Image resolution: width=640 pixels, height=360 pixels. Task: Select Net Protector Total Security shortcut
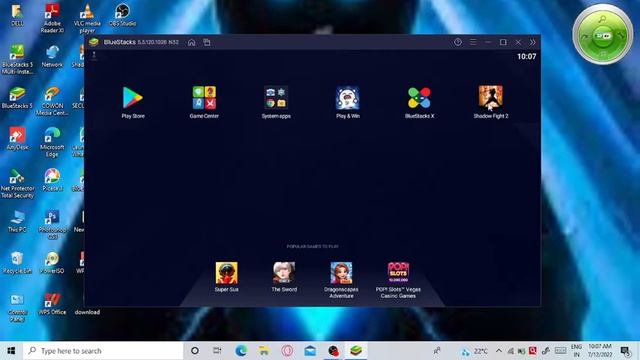pyautogui.click(x=17, y=184)
